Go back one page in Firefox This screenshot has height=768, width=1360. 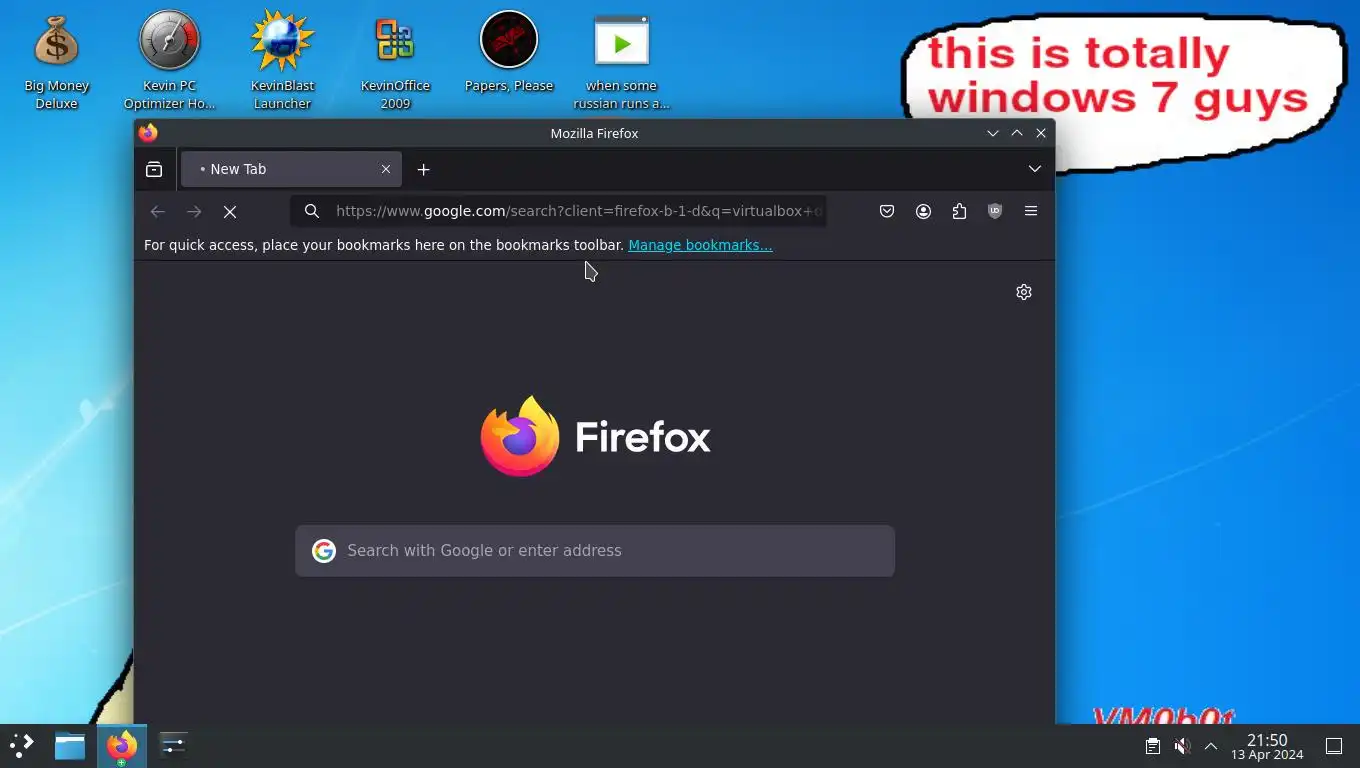(x=157, y=211)
